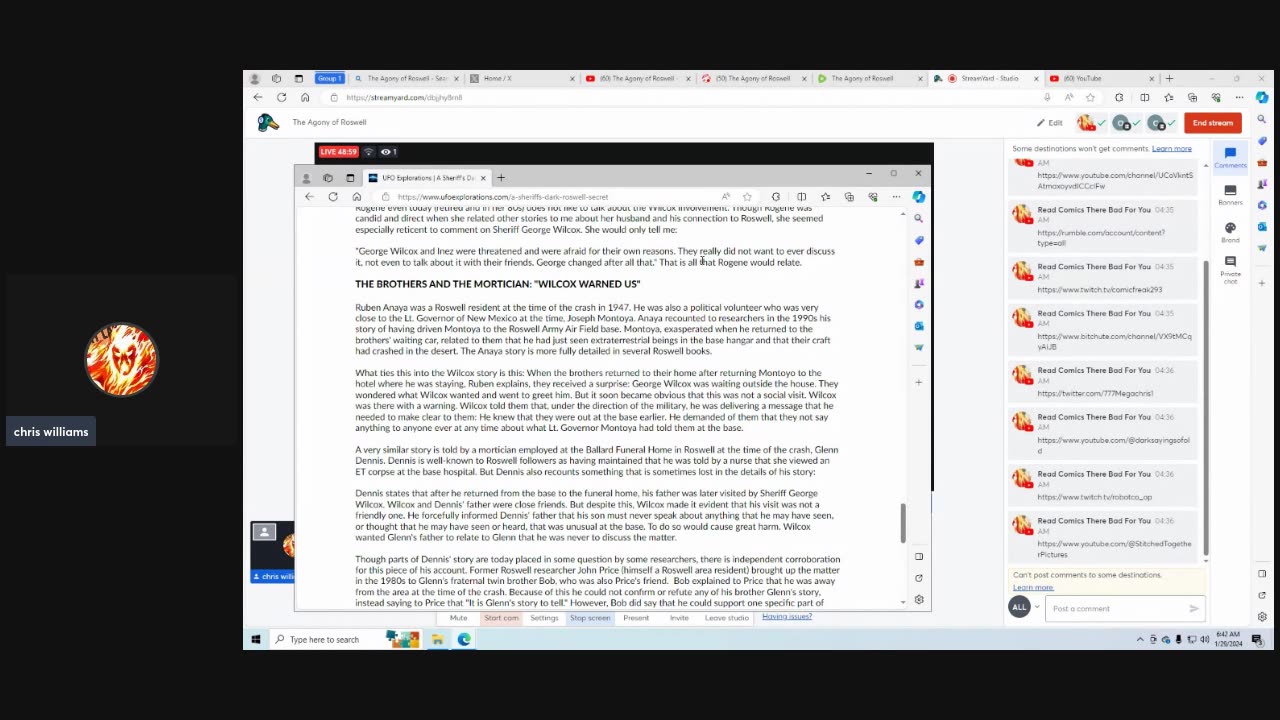
Task: Open the Group 1 tab group
Action: coord(329,78)
